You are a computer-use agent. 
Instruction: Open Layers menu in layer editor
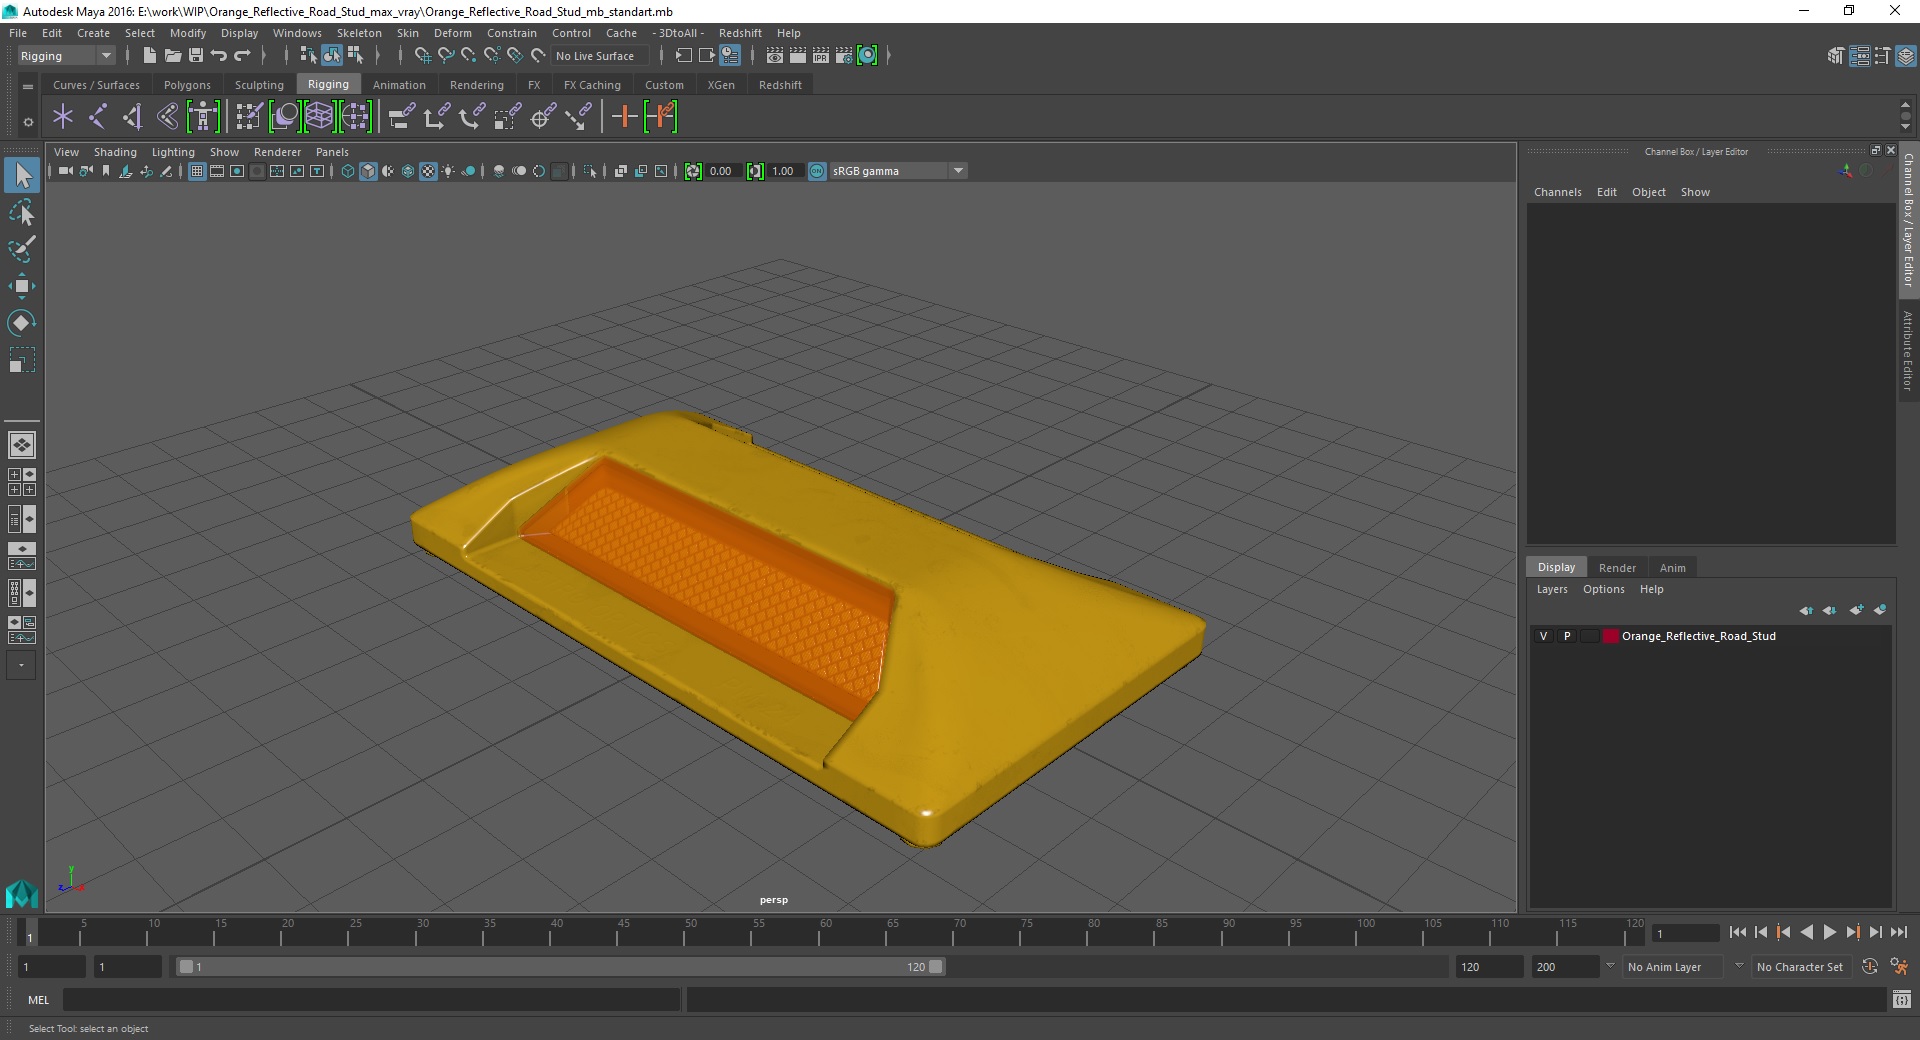pos(1552,589)
